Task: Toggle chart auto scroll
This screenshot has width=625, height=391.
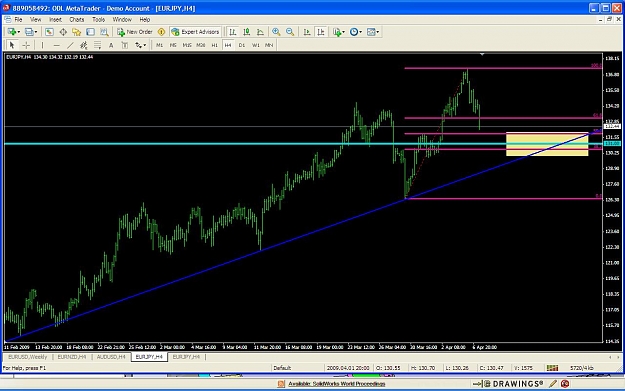Action: point(307,32)
